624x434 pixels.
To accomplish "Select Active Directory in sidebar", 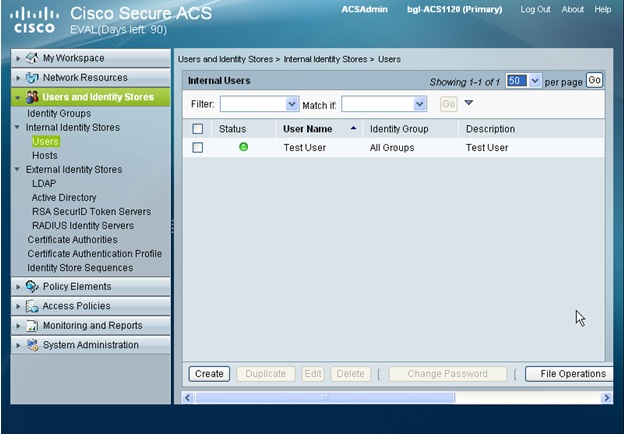I will (x=64, y=197).
